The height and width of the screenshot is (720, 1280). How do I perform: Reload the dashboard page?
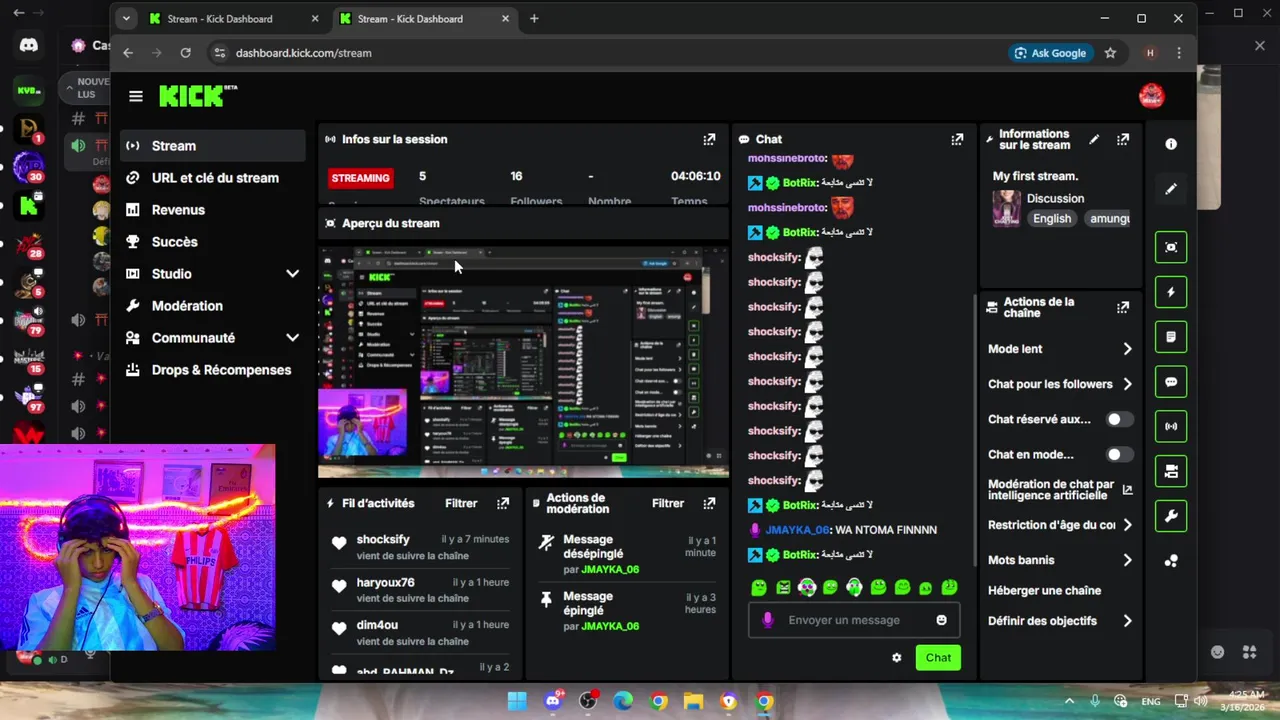pos(185,53)
